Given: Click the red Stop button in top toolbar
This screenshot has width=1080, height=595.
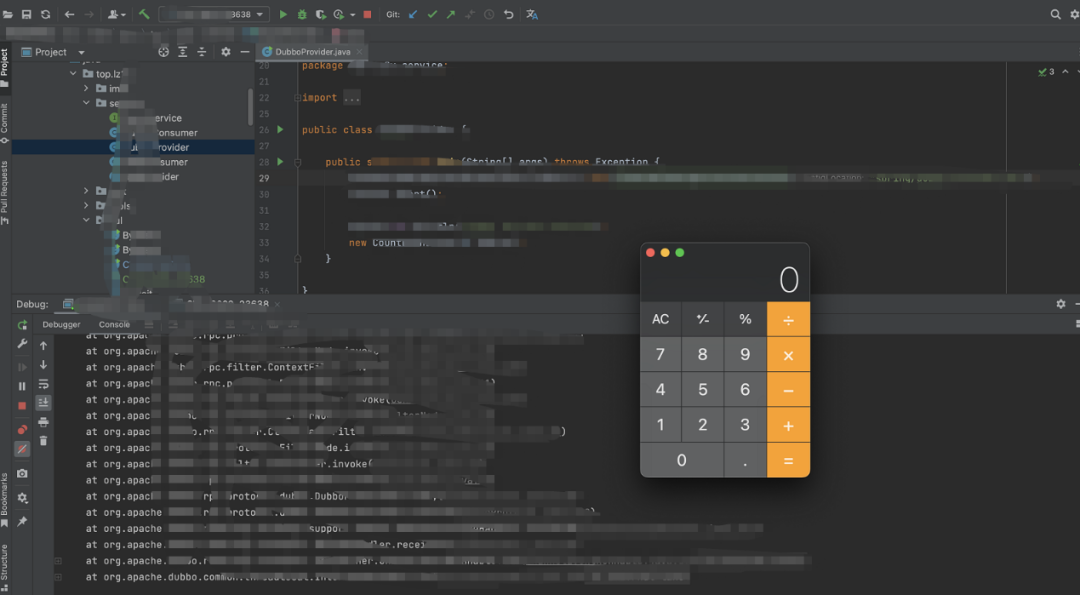Looking at the screenshot, I should tap(367, 15).
